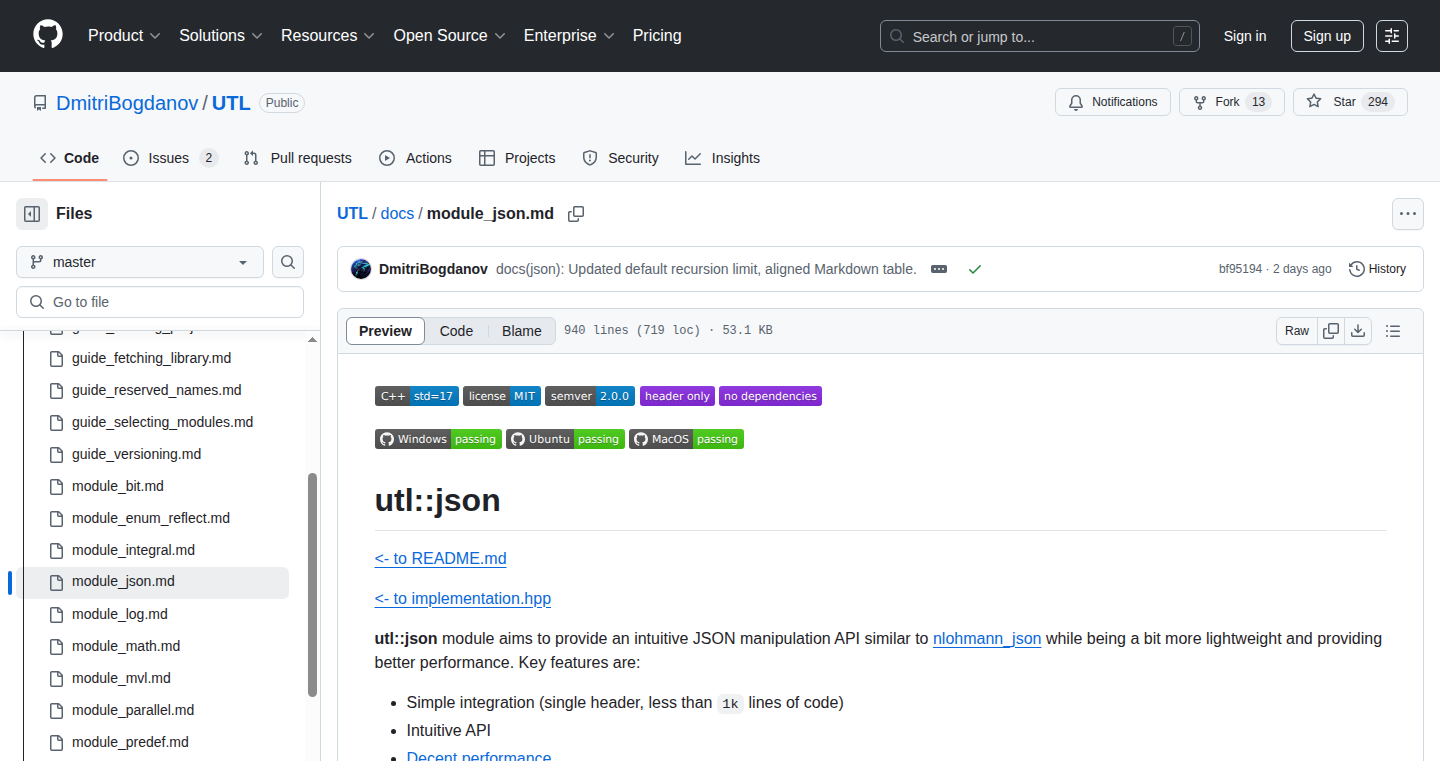Expand the Solutions menu
Viewport: 1440px width, 761px height.
[x=221, y=36]
